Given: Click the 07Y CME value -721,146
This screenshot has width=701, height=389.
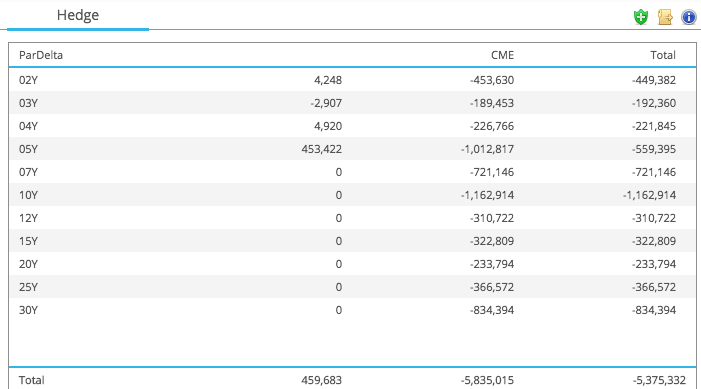Looking at the screenshot, I should (x=492, y=172).
